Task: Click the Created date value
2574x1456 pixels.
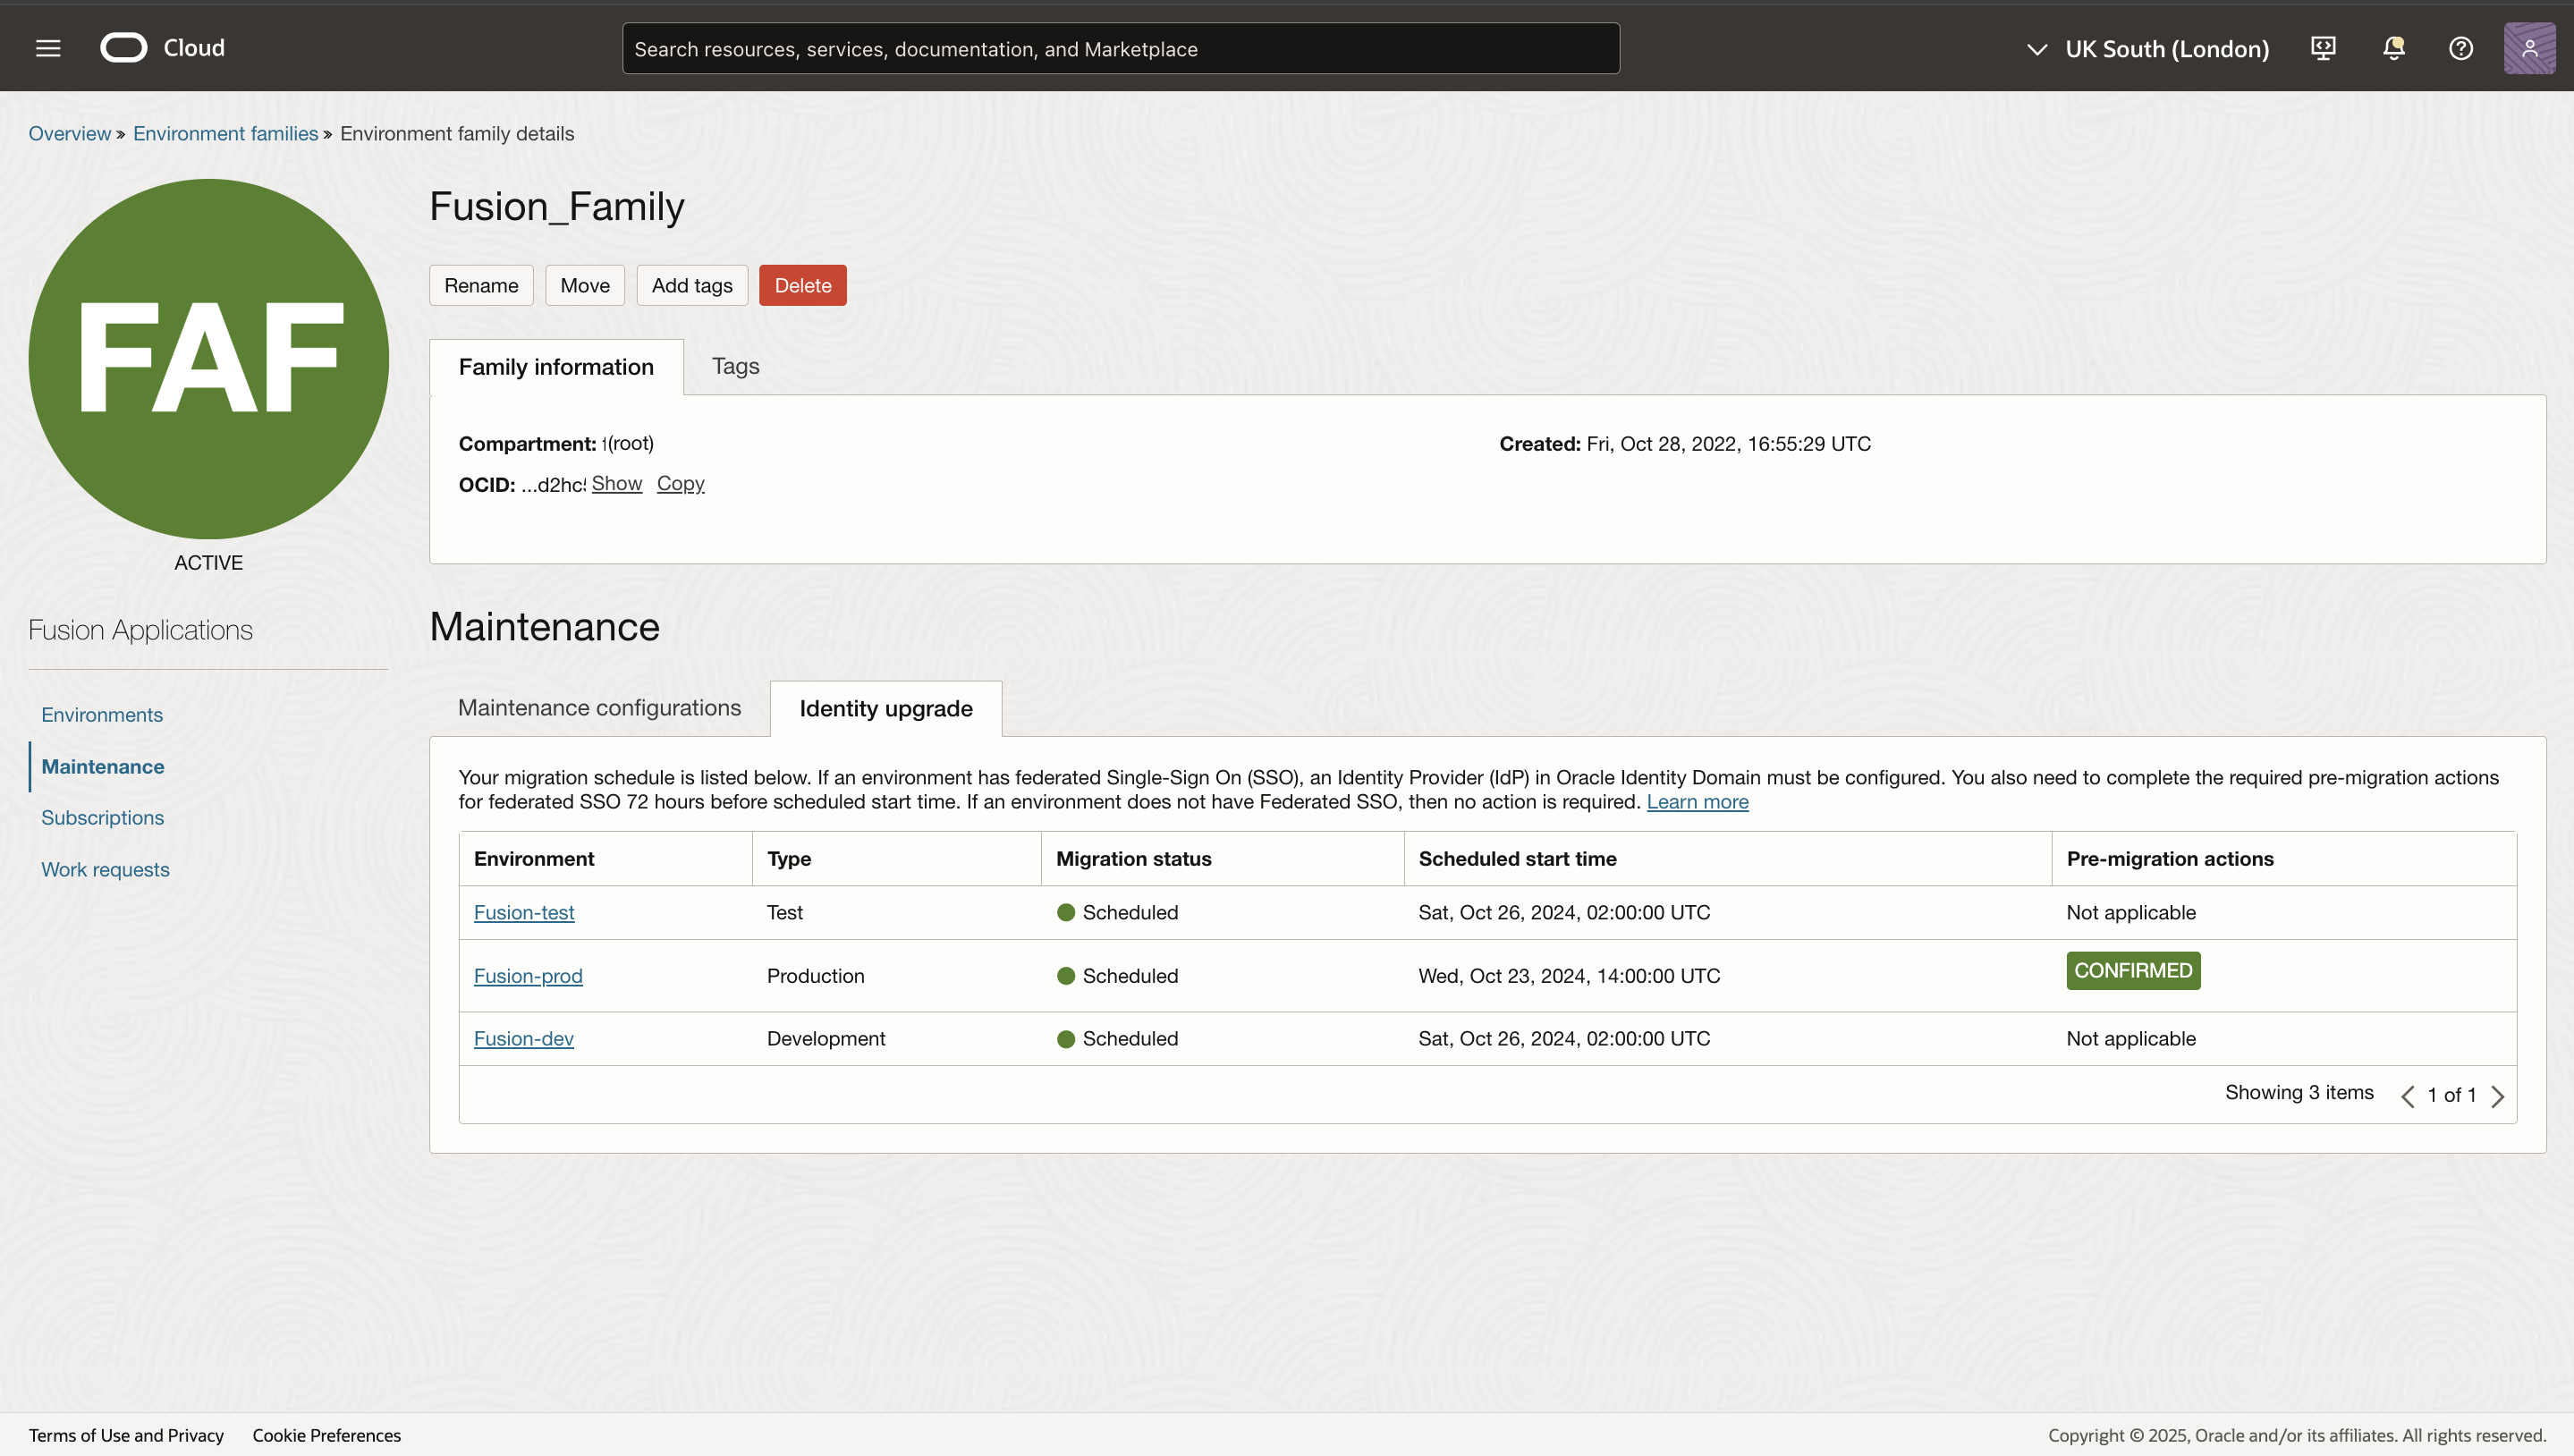Action: (1728, 444)
